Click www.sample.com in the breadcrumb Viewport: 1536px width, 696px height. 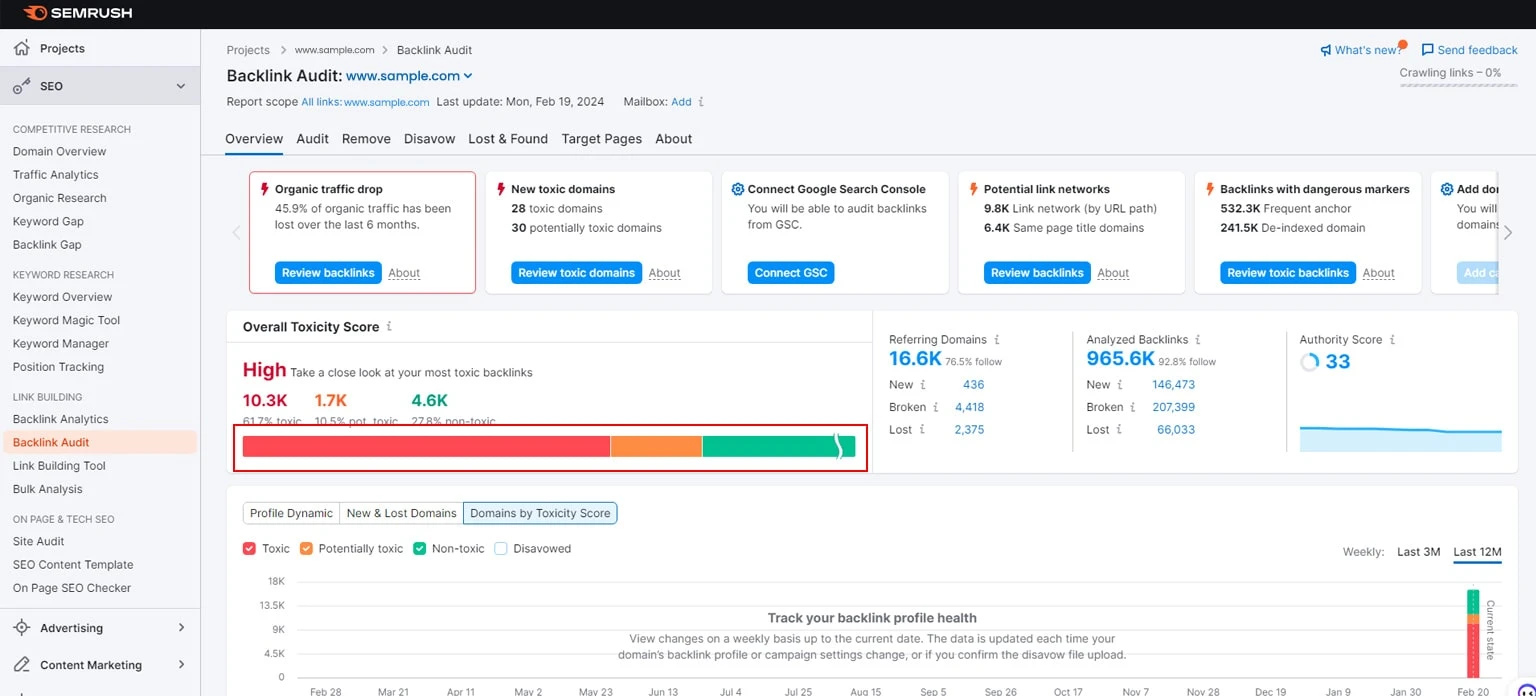point(334,50)
